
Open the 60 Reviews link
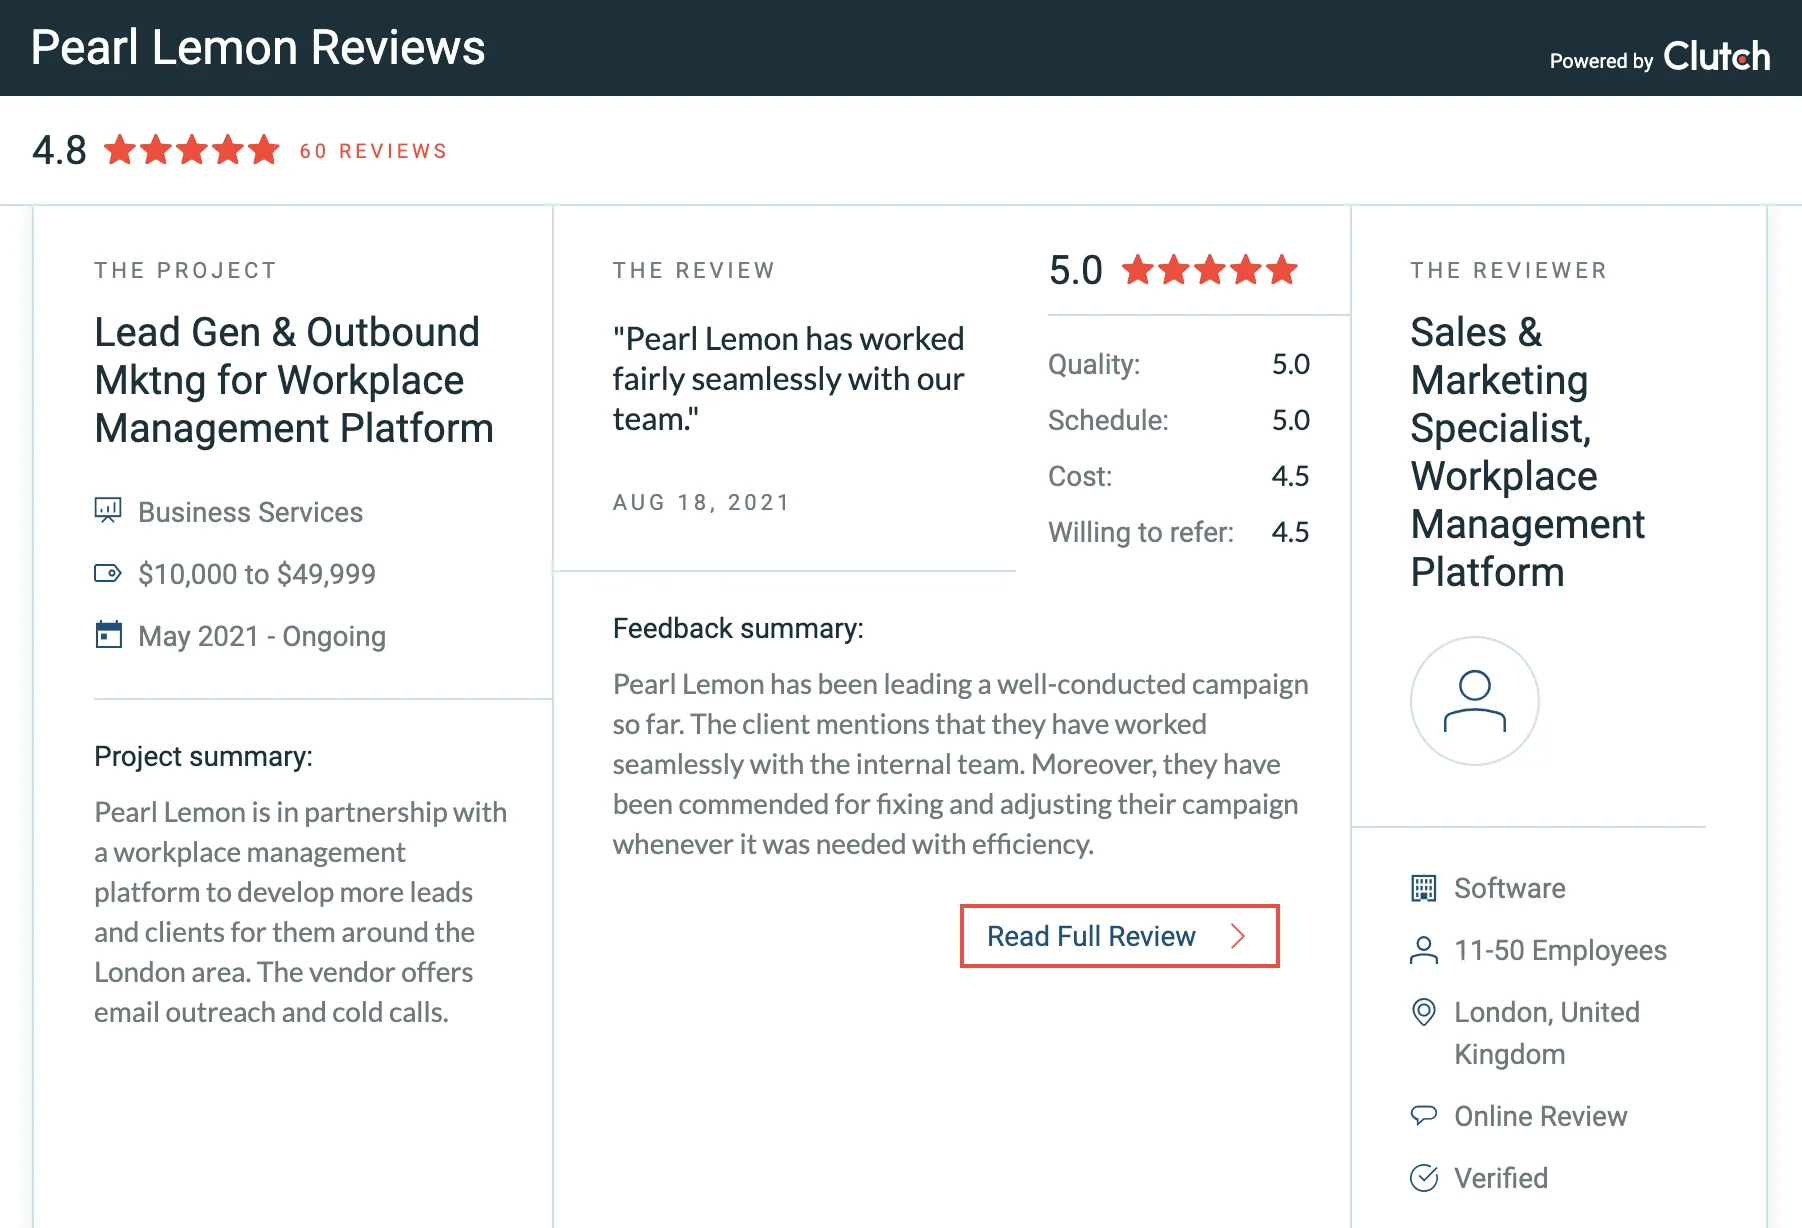click(373, 151)
